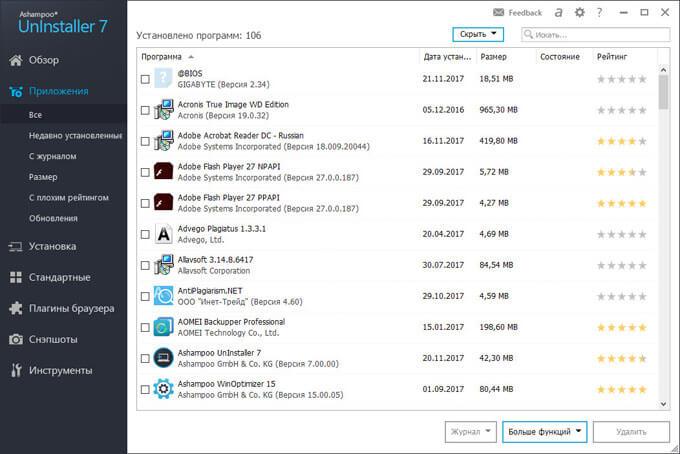Click the AOMEI Backupper Professional icon

[x=164, y=327]
